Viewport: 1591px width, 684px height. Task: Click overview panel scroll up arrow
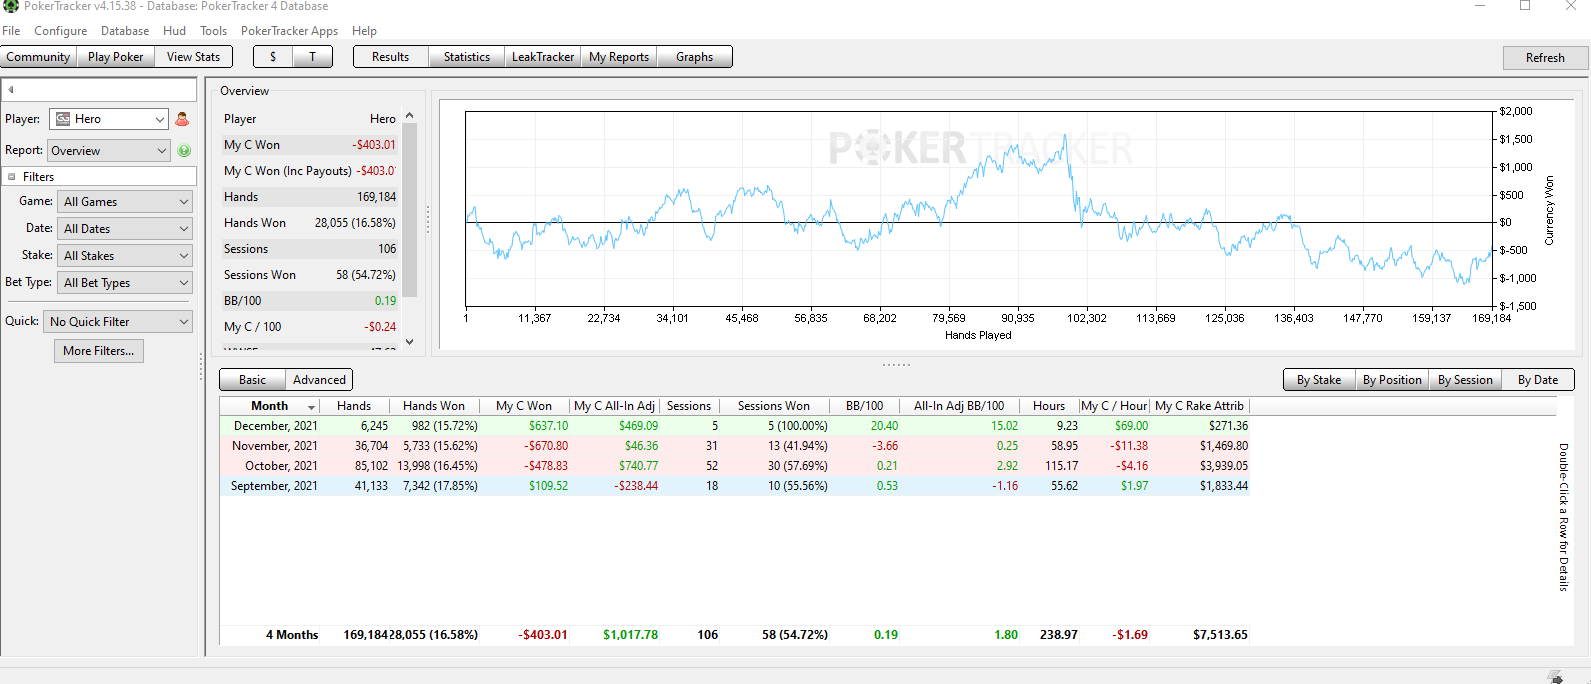click(x=409, y=116)
